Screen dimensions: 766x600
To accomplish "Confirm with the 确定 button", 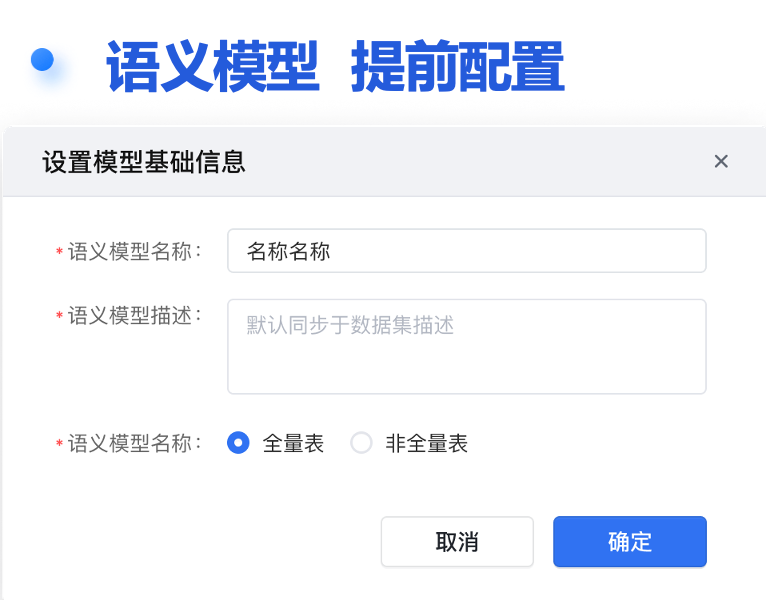I will [x=630, y=542].
